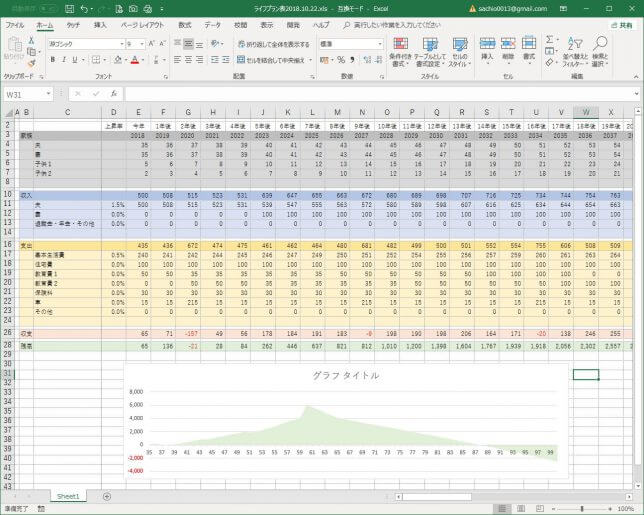Click the Delete (削除) cells icon
This screenshot has height=515, width=644.
(x=509, y=50)
